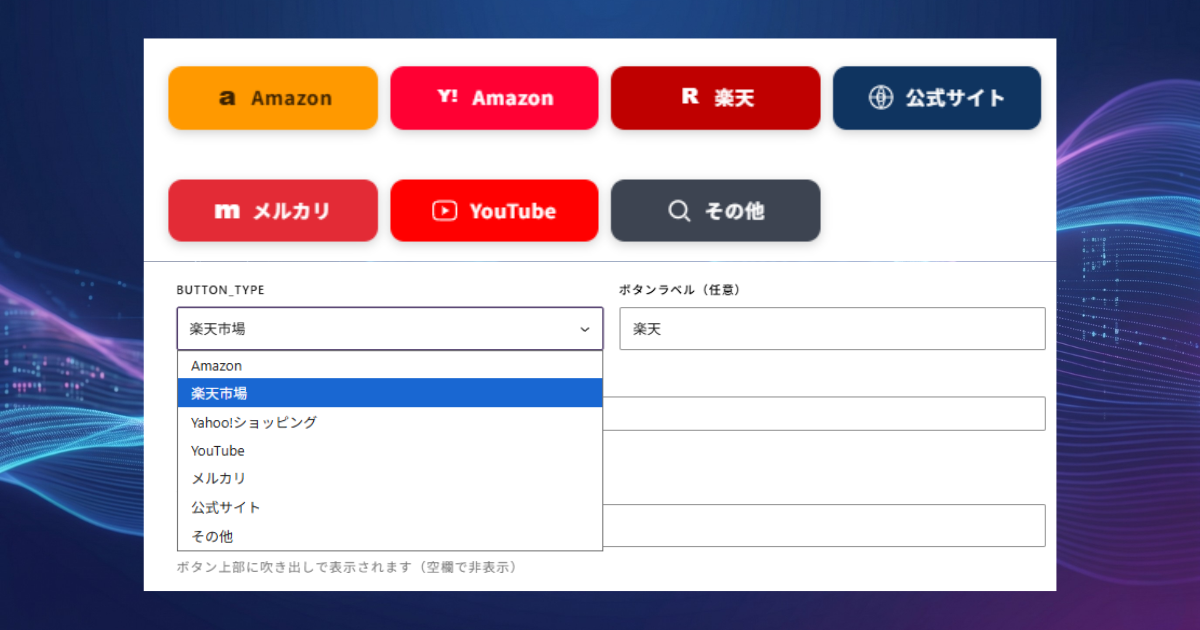Click the globe icon on 公式サイト
Screen dimensions: 1200x630
tap(880, 98)
